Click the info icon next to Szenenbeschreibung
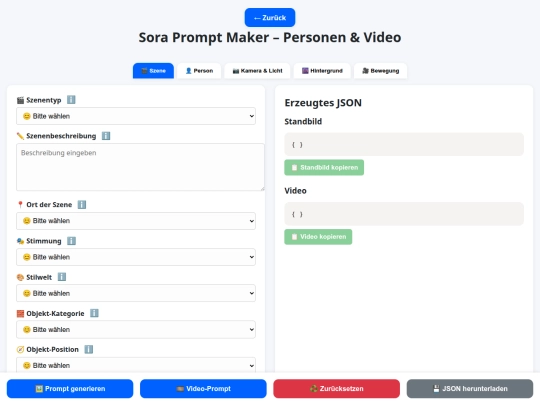Viewport: 540px width, 405px height. (106, 136)
